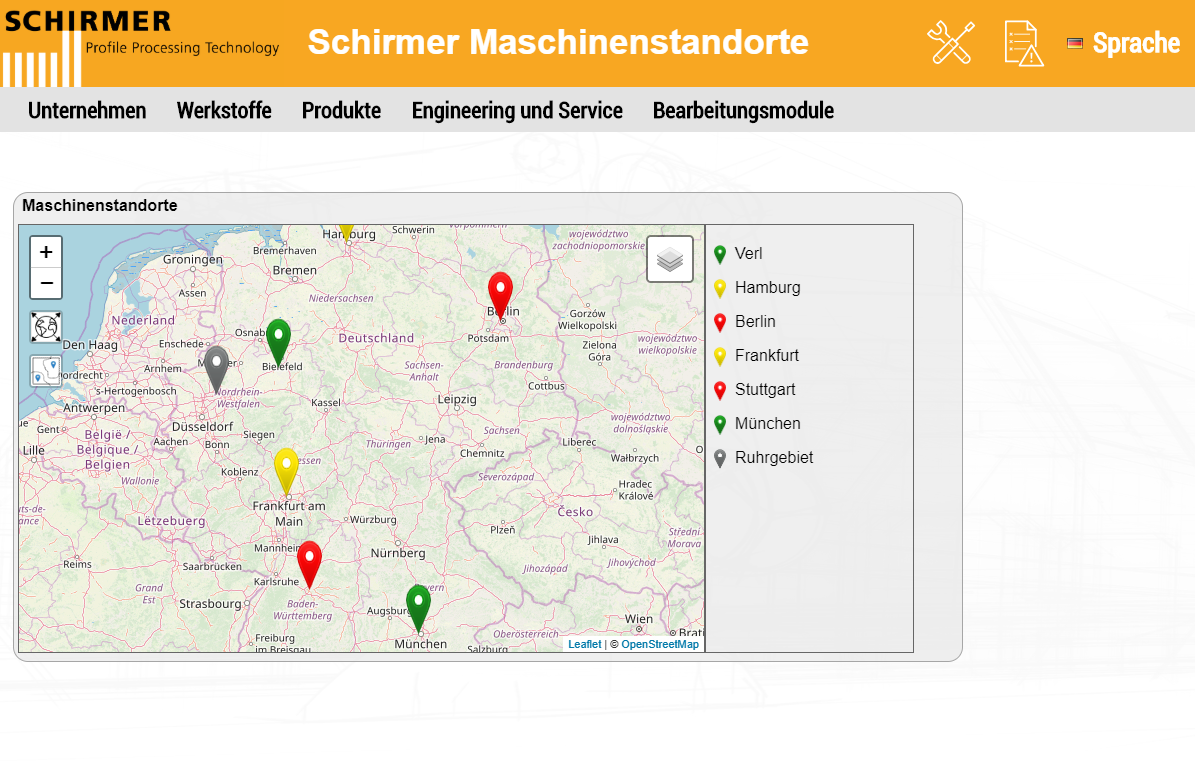Zoom out on the map
This screenshot has height=768, width=1195.
coord(46,283)
